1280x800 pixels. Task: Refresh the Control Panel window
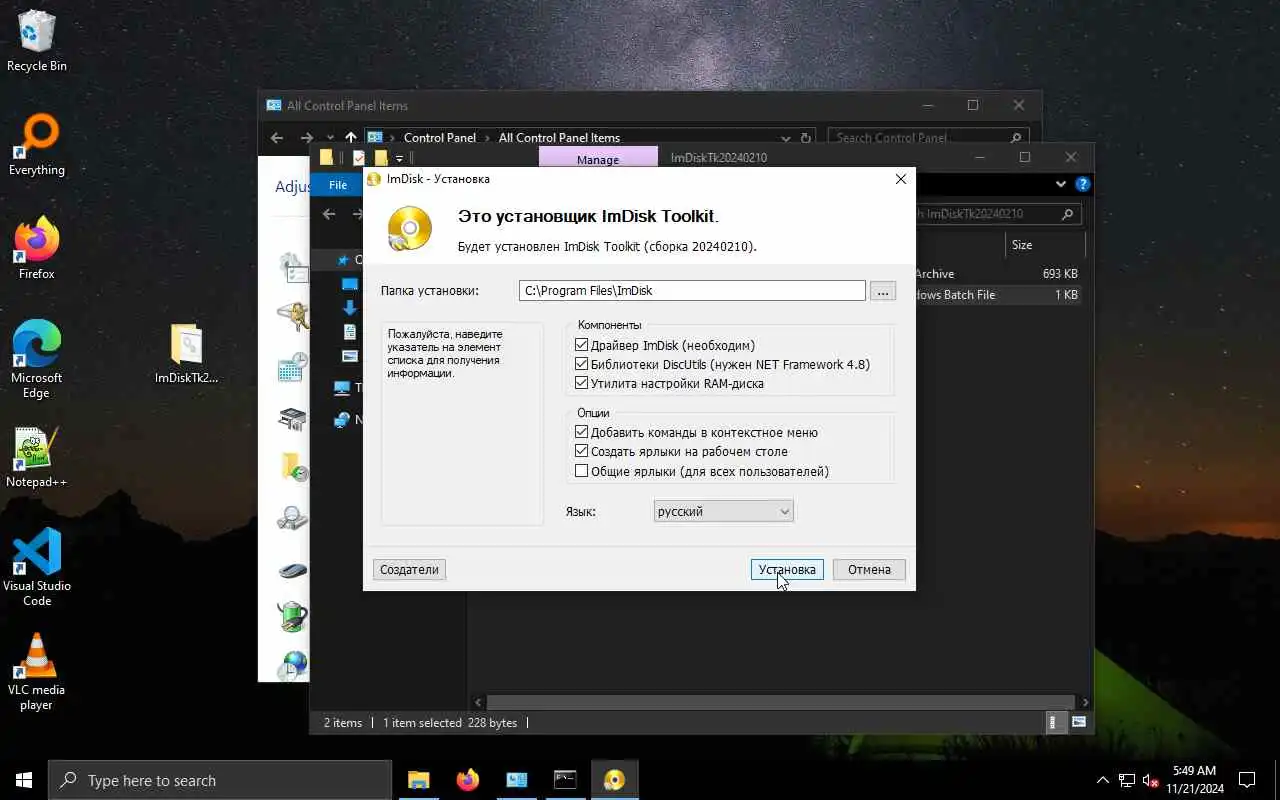pyautogui.click(x=806, y=138)
